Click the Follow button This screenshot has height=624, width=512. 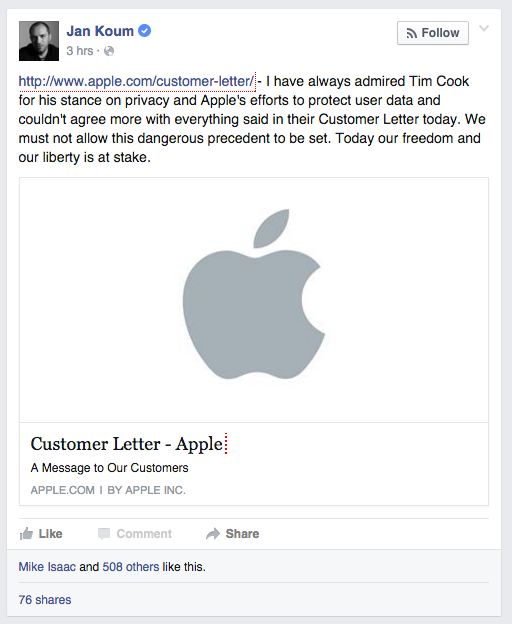[432, 33]
